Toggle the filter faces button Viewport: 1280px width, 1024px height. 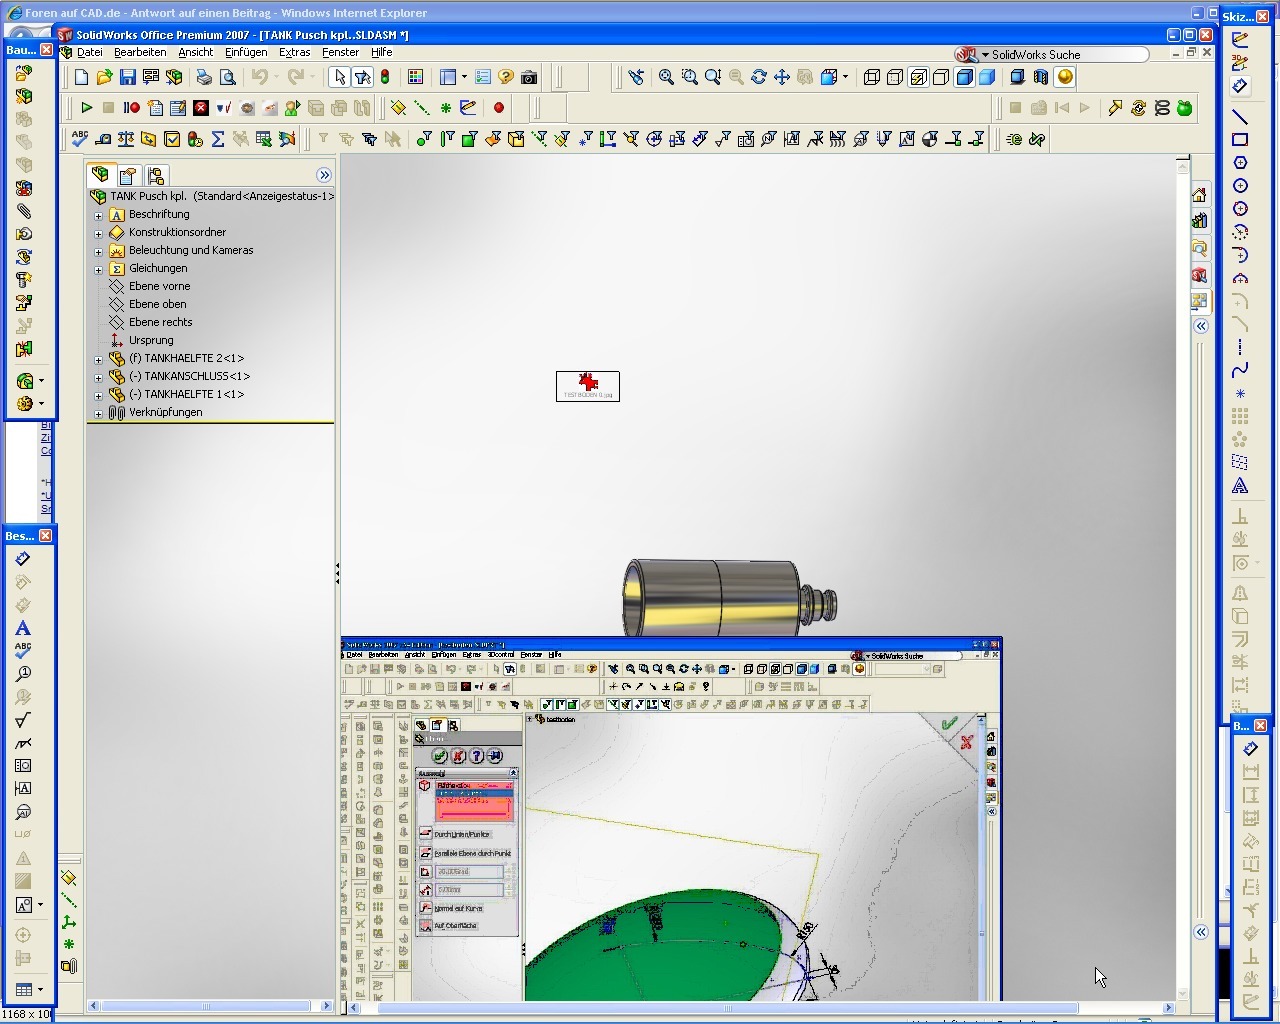point(469,139)
